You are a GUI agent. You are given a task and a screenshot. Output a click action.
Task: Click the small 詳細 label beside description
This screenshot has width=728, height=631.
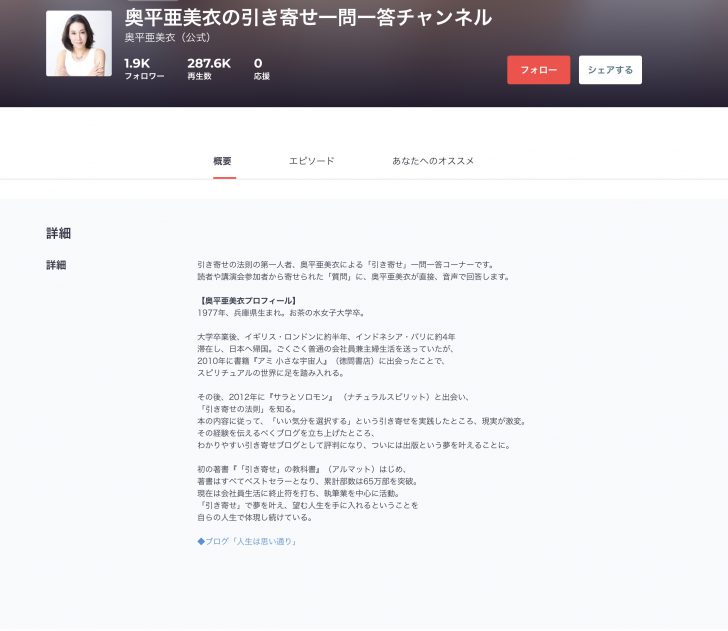point(56,265)
